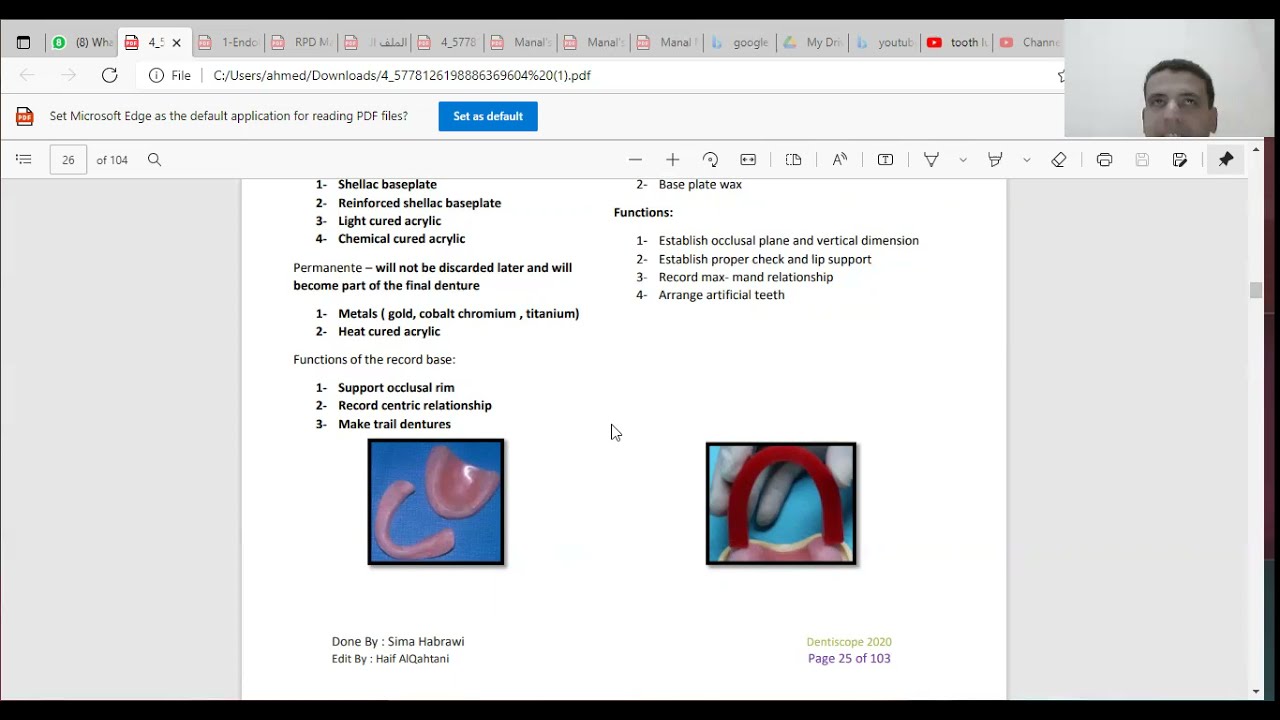Click the scrollbar down arrow
This screenshot has height=720, width=1280.
pos(1256,691)
